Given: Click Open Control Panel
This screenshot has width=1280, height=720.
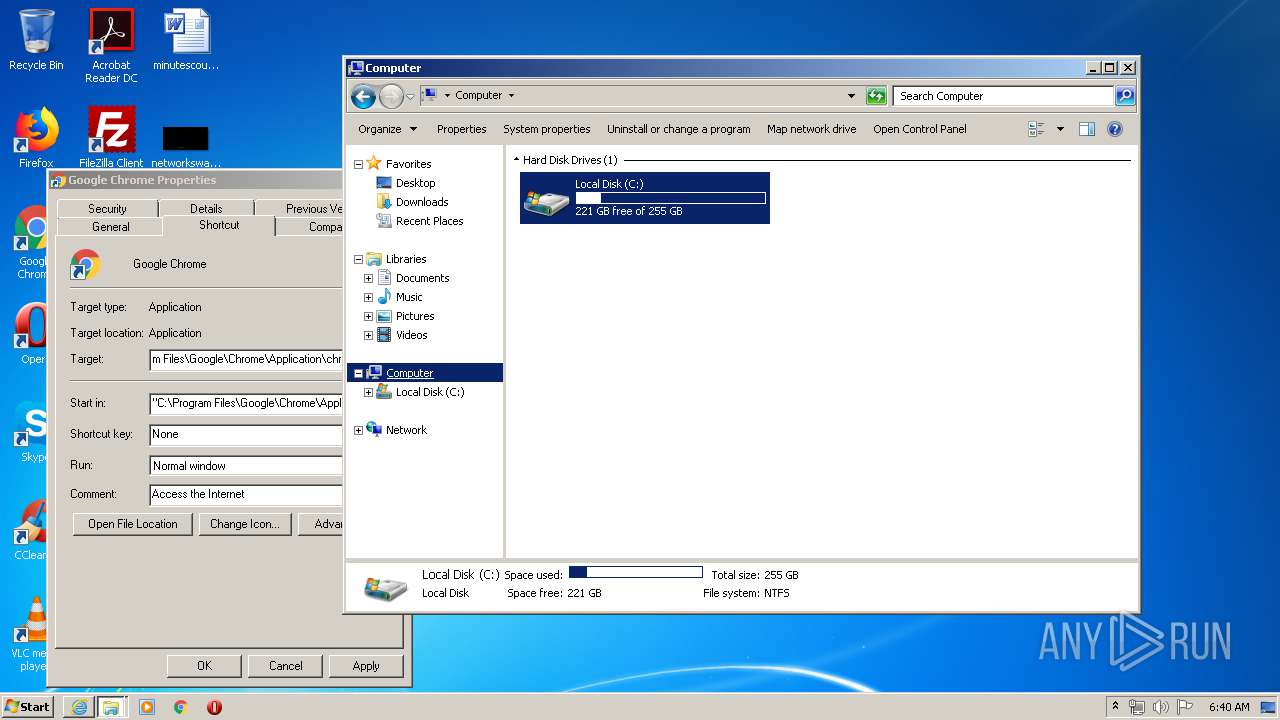Looking at the screenshot, I should click(x=919, y=129).
